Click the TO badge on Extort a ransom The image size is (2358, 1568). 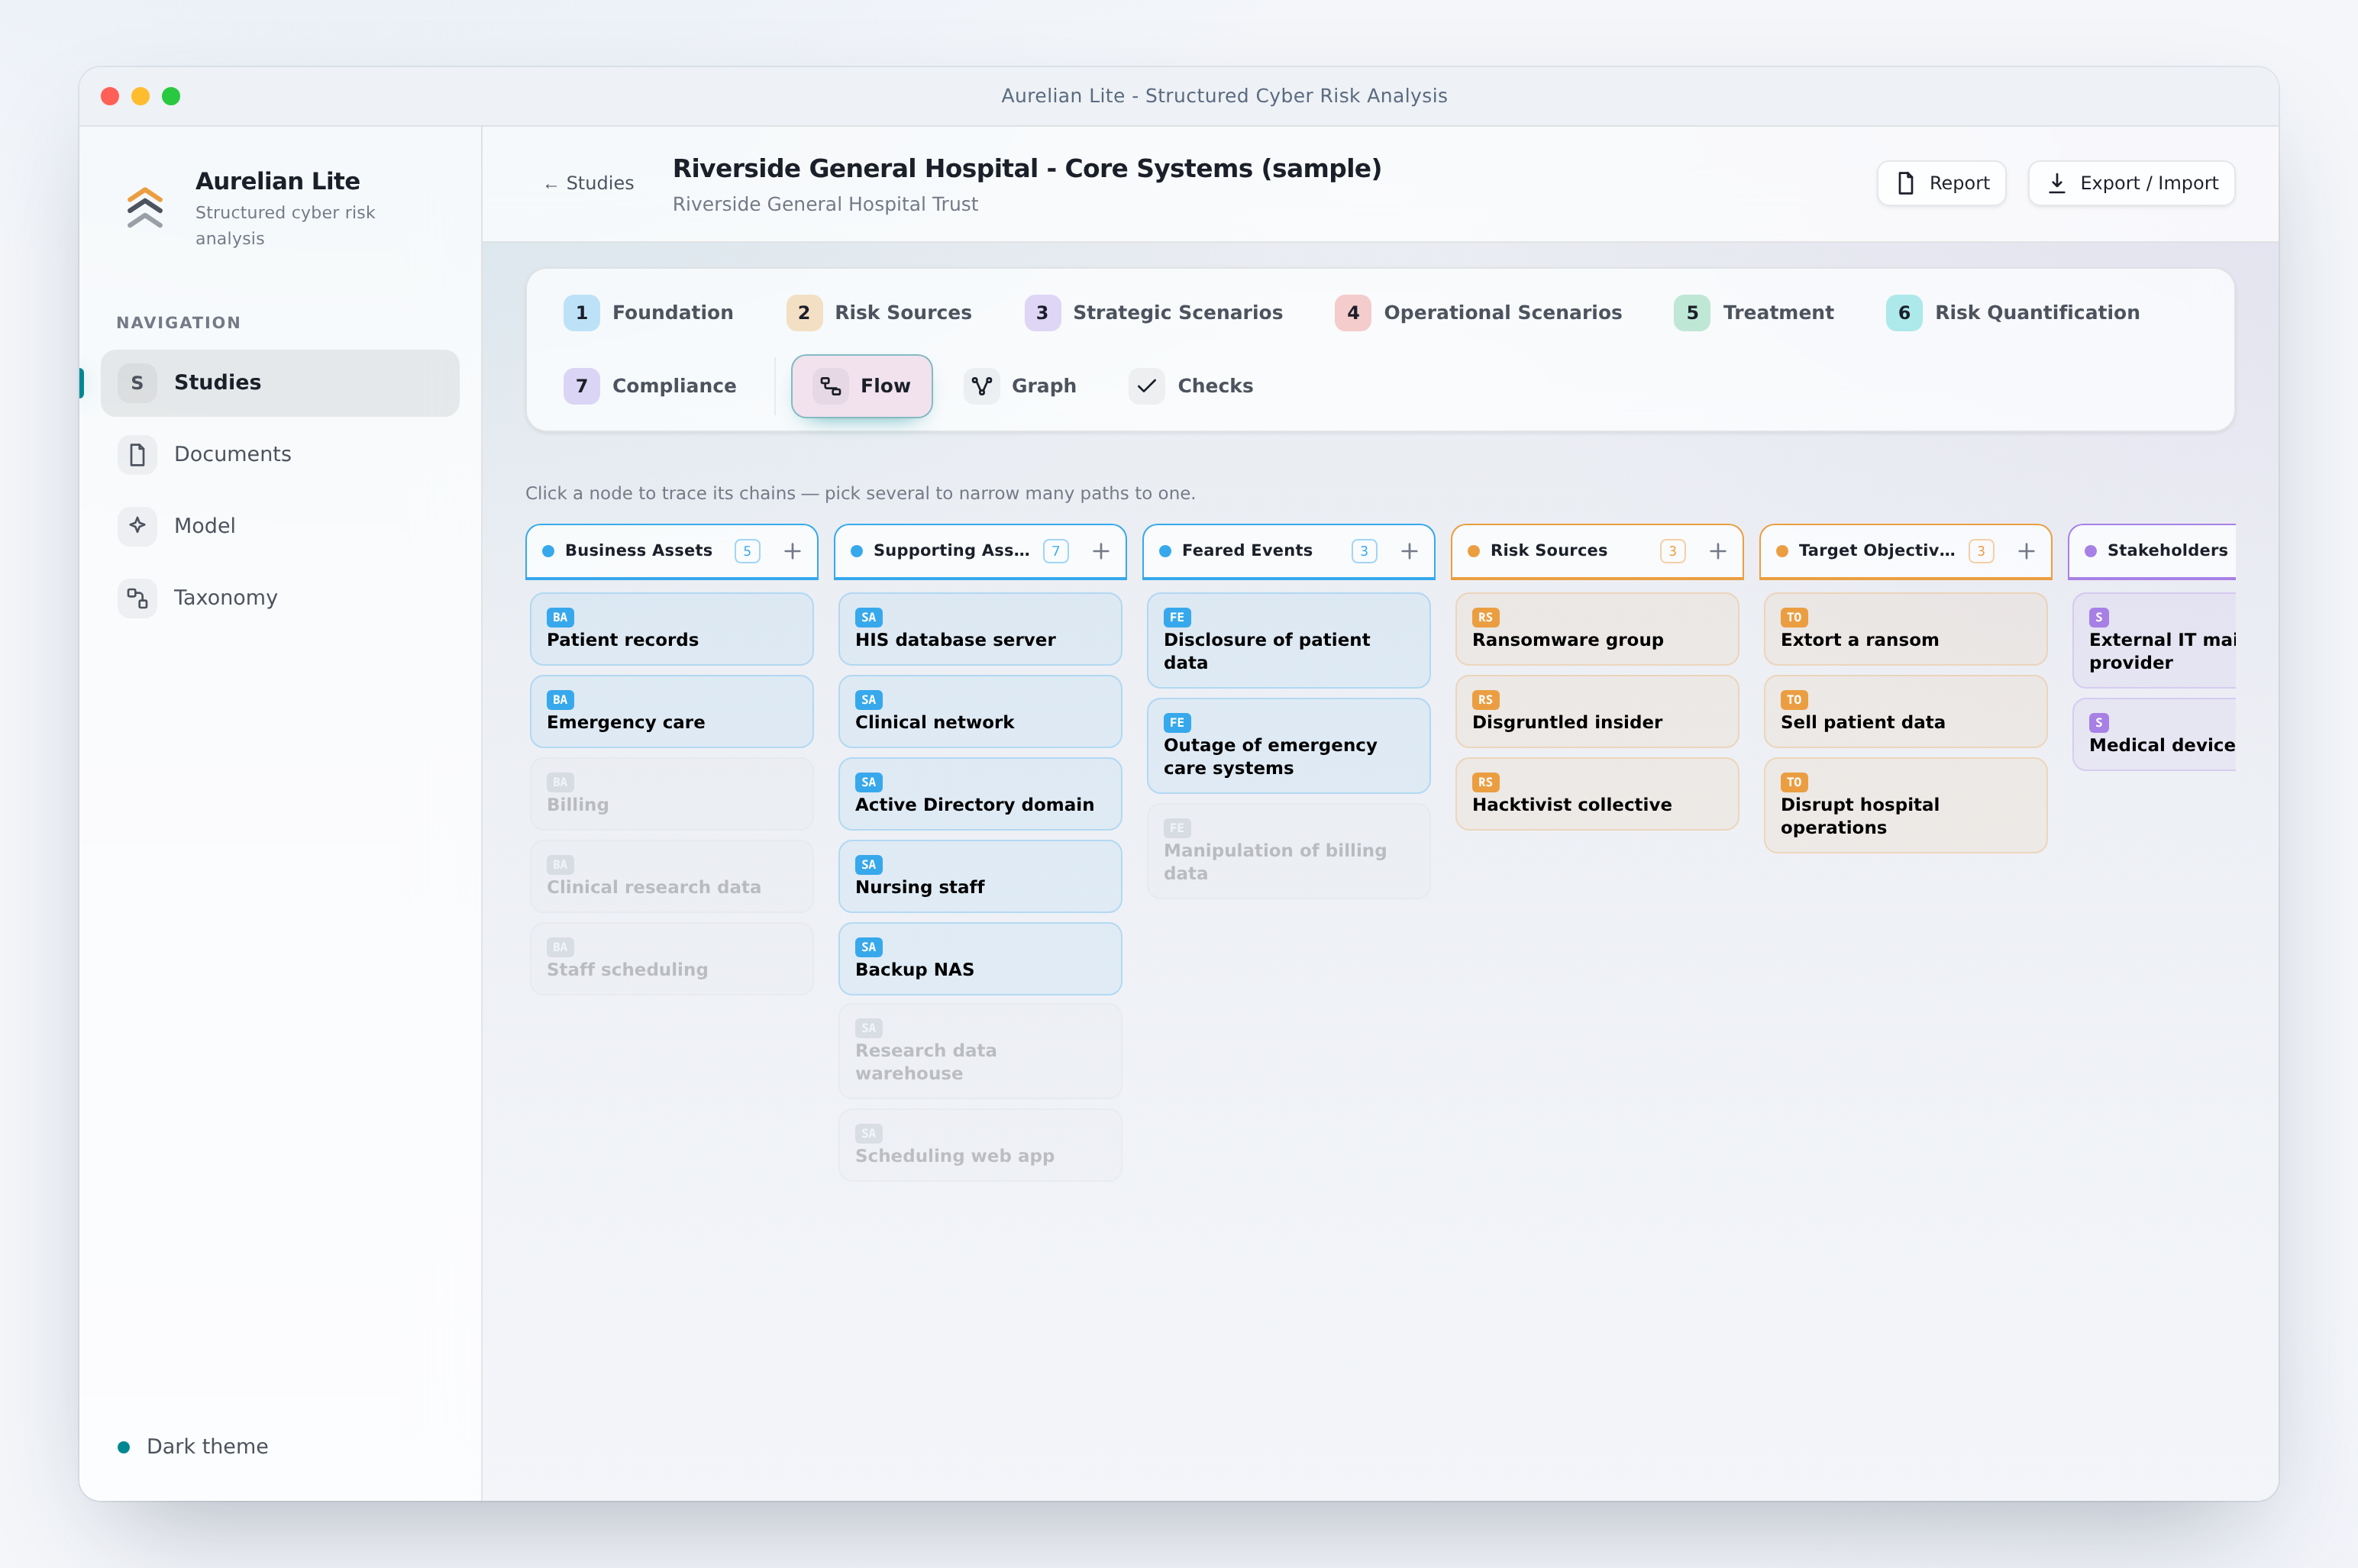1794,617
